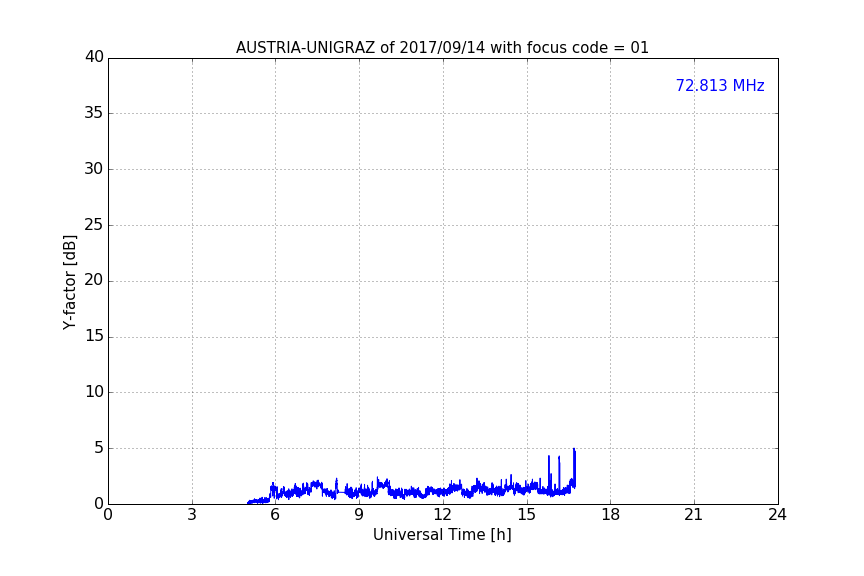Click y-axis tick value 35
Viewport: 864px width, 576px height.
point(94,113)
